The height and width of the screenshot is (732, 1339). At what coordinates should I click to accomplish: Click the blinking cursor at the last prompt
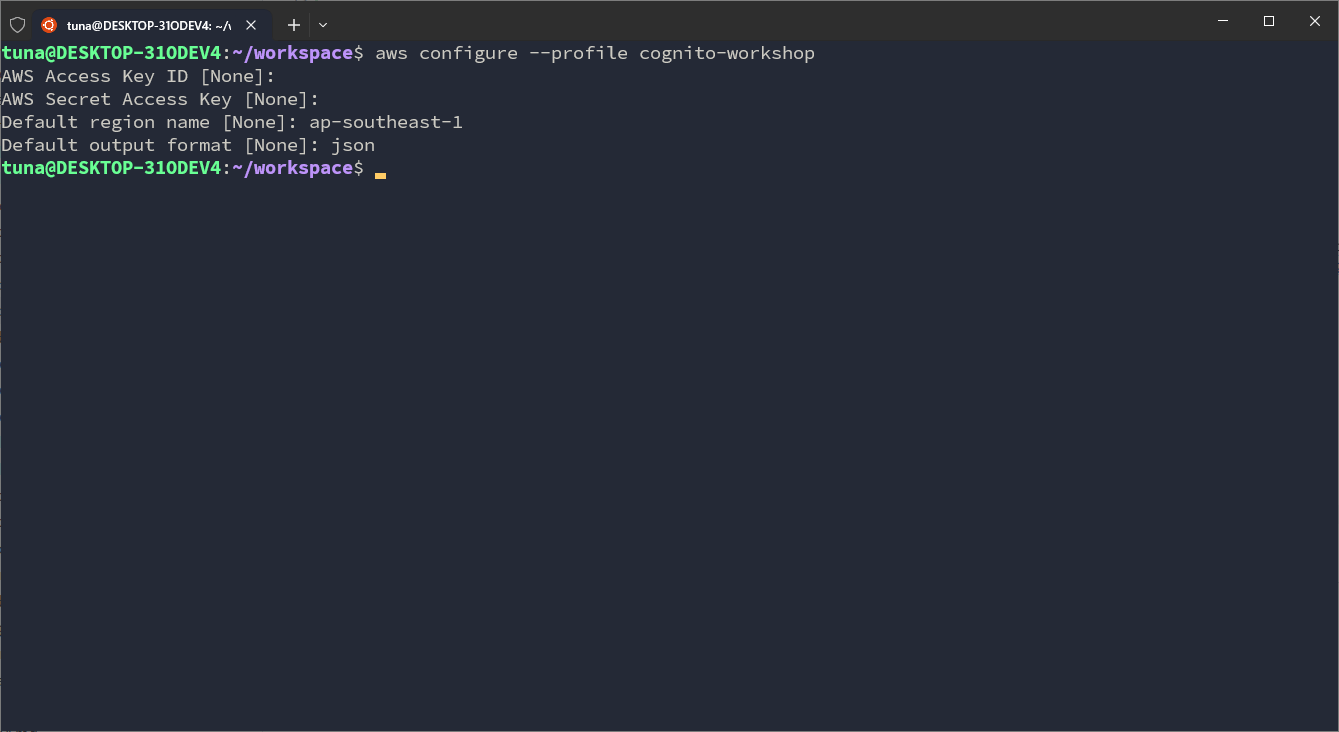[x=380, y=174]
